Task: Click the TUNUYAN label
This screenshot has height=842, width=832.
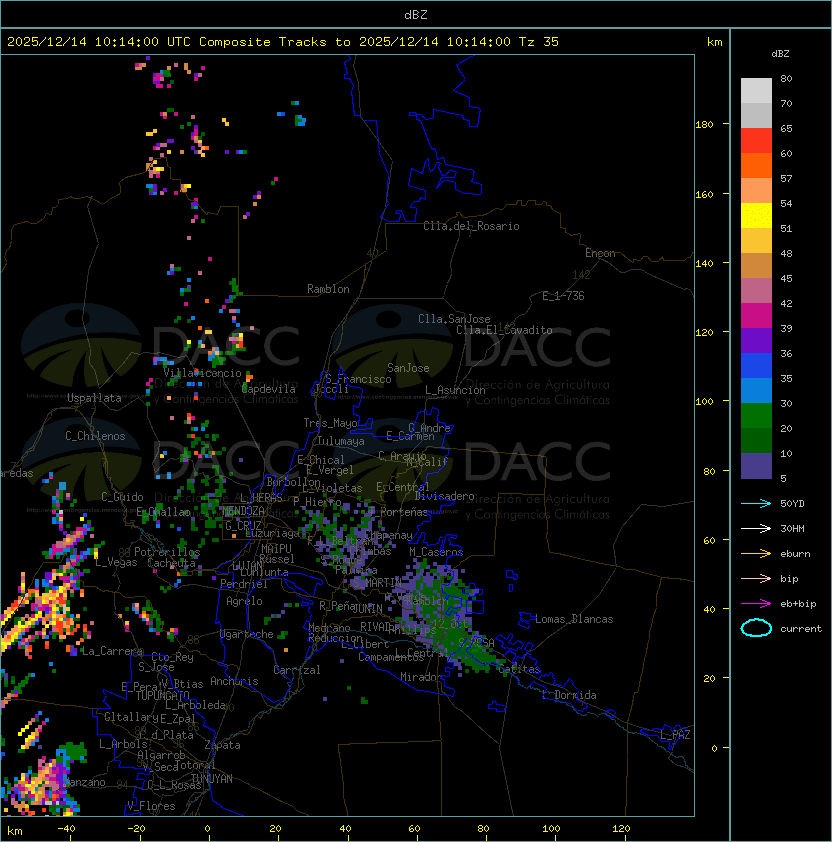Action: pos(212,779)
